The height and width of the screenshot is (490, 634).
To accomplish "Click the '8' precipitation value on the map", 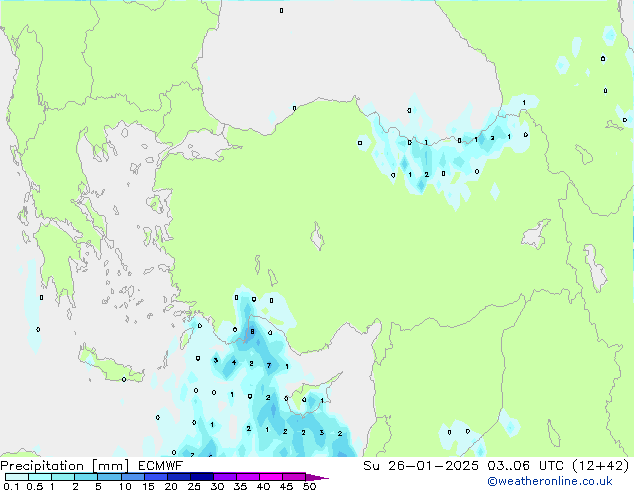I will pyautogui.click(x=252, y=332).
